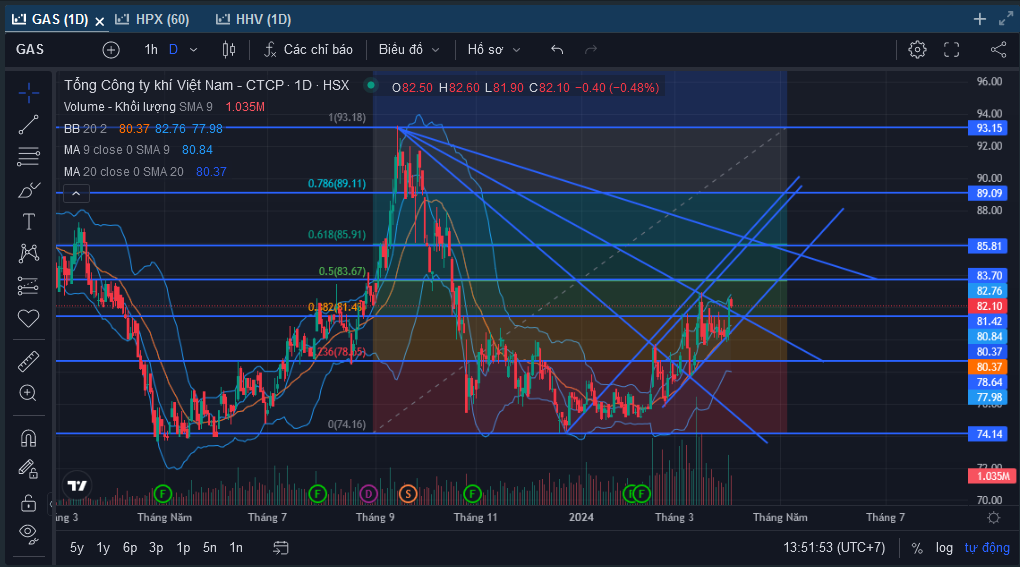This screenshot has height=567, width=1020.
Task: Open Các chỉ báo indicators dialog
Action: [x=308, y=49]
